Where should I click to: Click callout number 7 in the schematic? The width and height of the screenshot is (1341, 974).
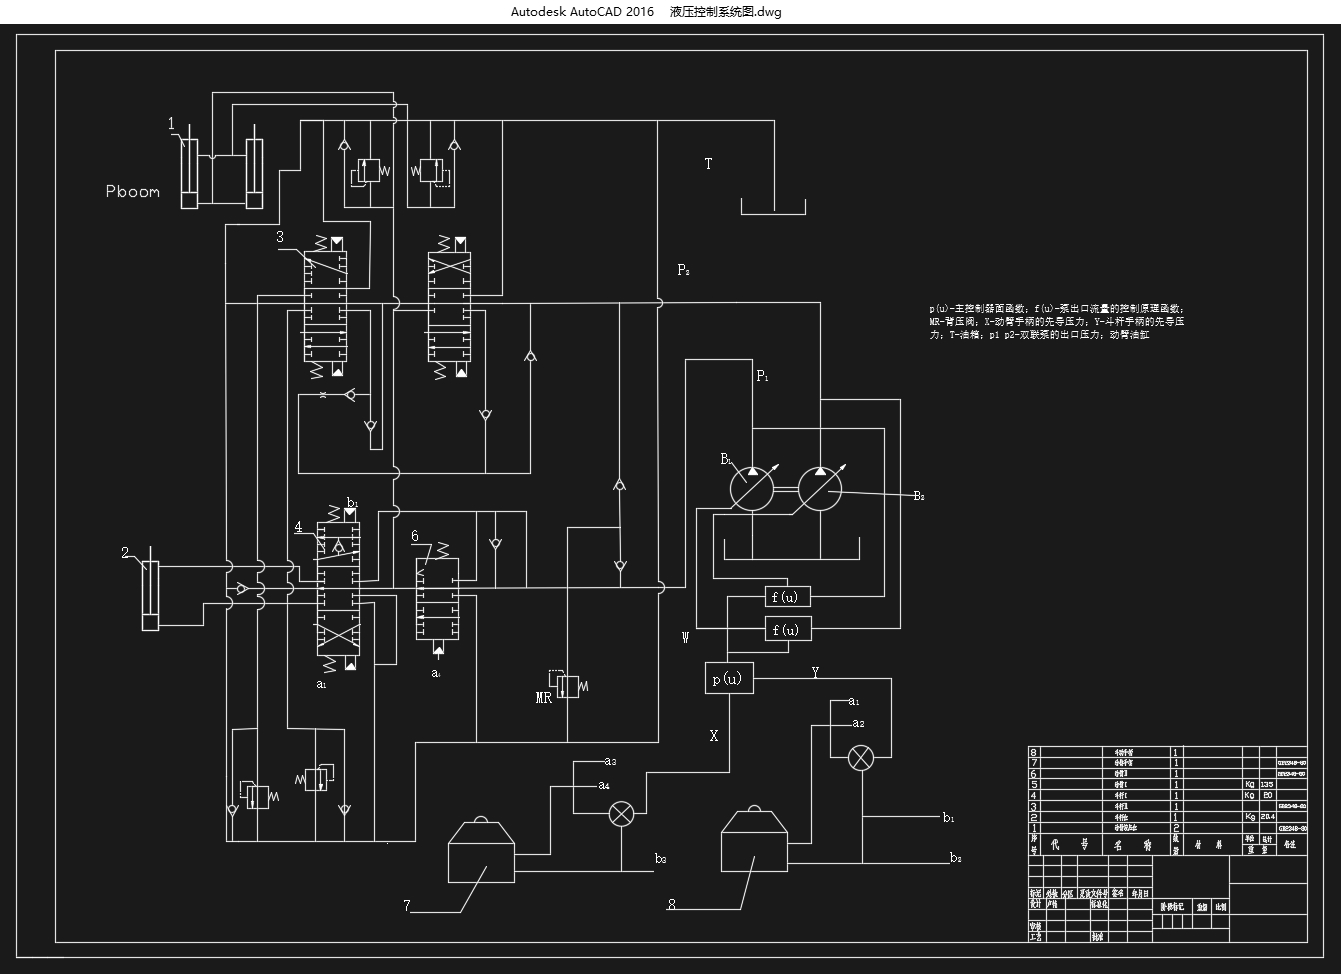[407, 906]
